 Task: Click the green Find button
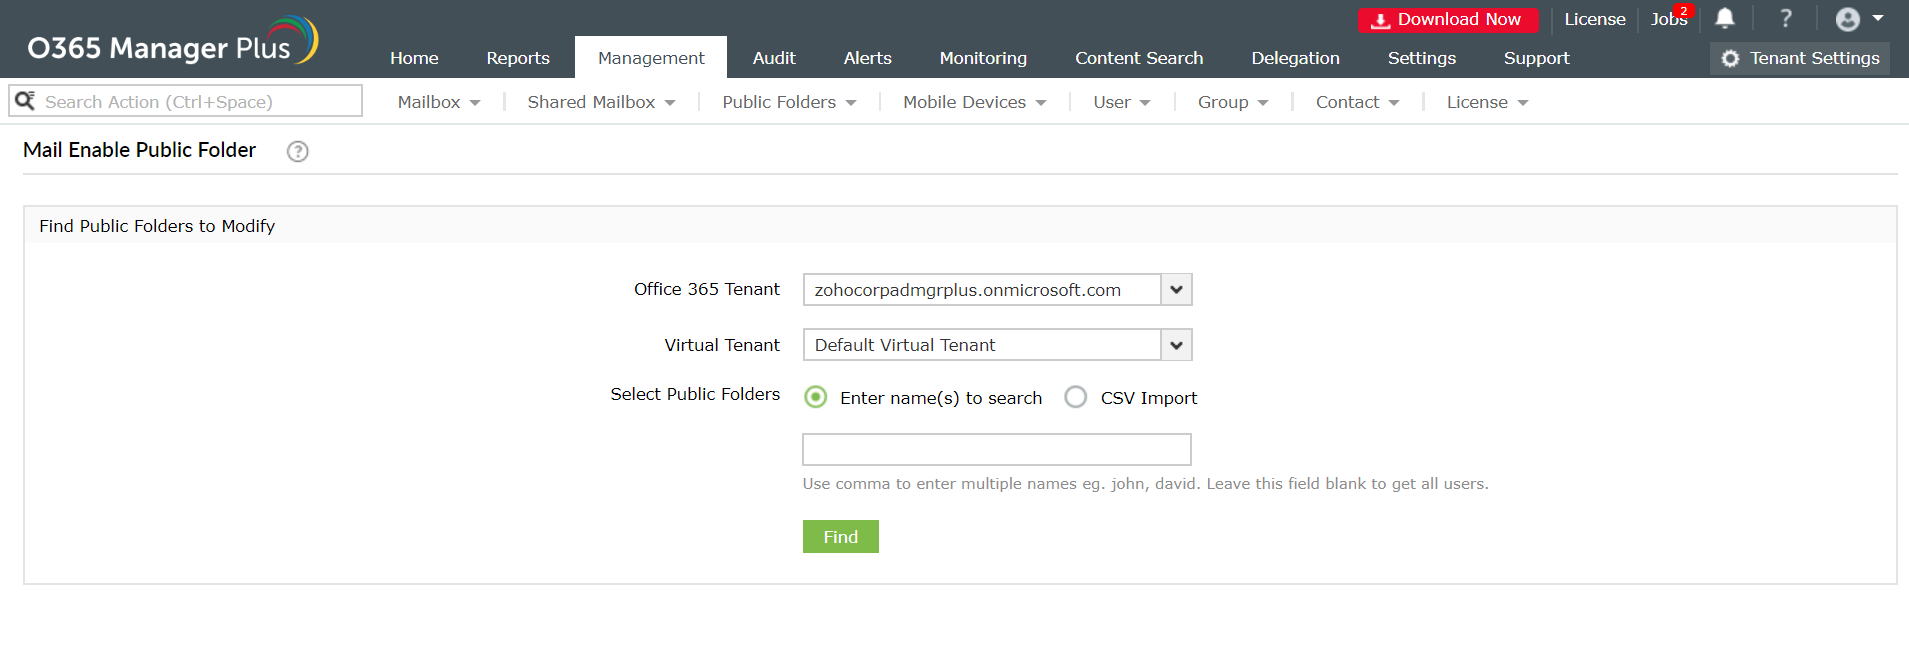tap(840, 537)
